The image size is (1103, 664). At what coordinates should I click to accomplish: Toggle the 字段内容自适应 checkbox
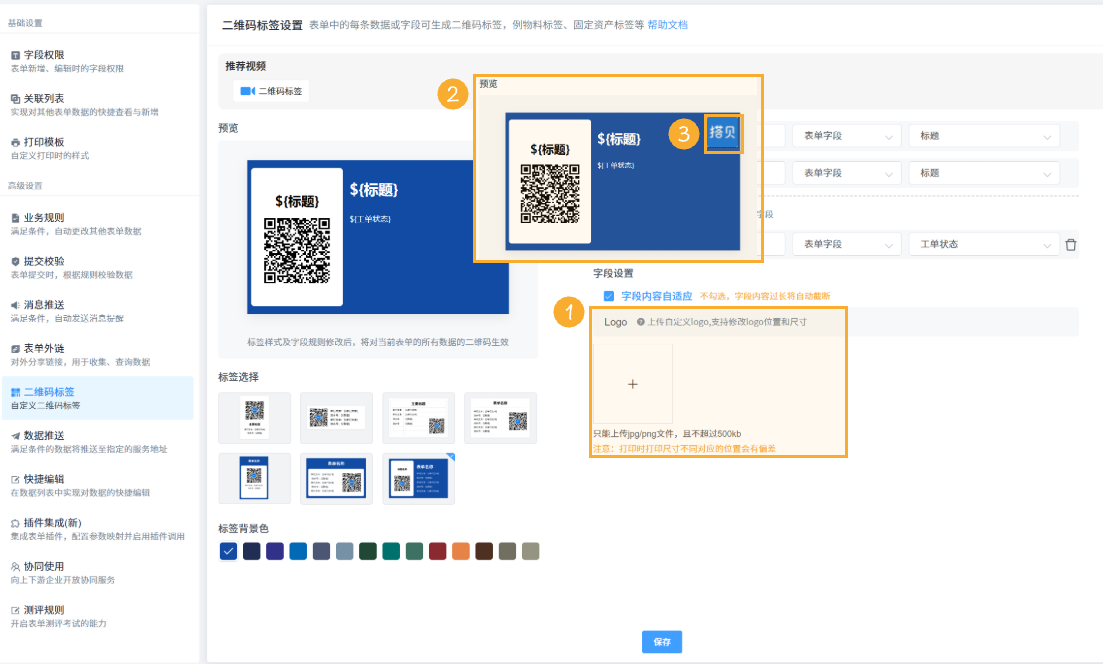pyautogui.click(x=609, y=296)
